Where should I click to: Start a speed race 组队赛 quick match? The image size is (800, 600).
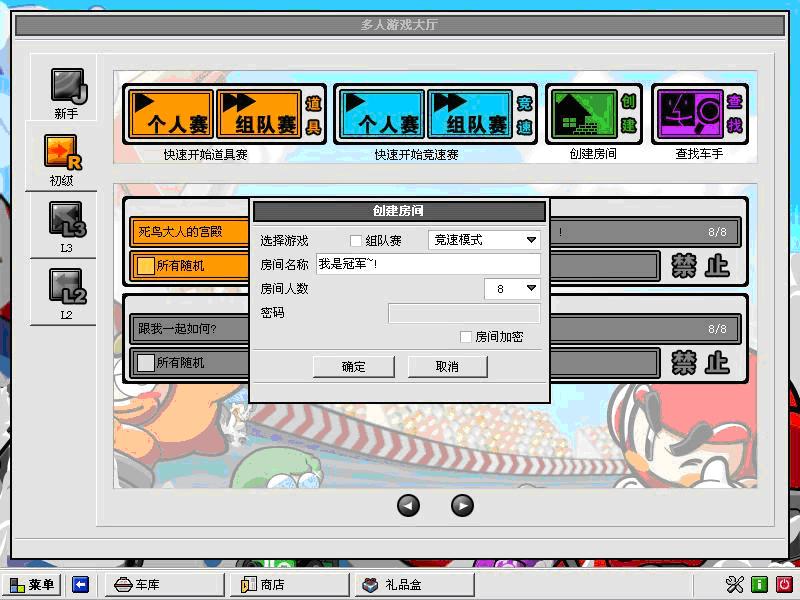469,114
